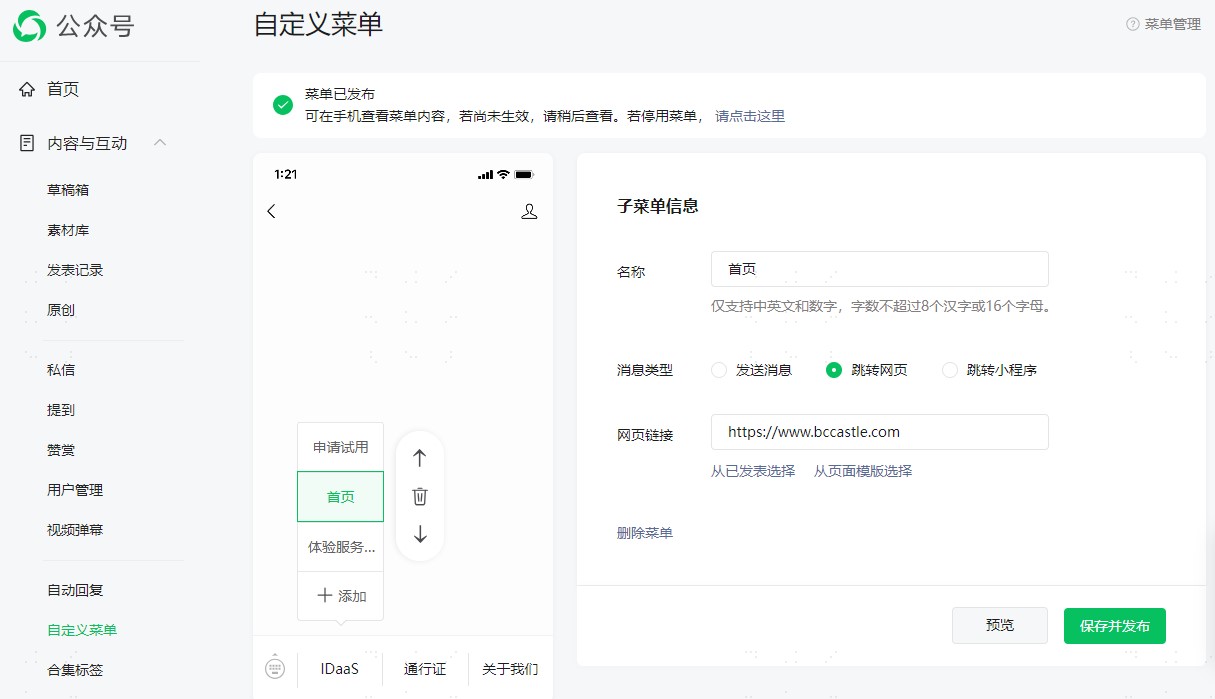Open 原创 in the sidebar
1215x699 pixels.
pyautogui.click(x=61, y=310)
